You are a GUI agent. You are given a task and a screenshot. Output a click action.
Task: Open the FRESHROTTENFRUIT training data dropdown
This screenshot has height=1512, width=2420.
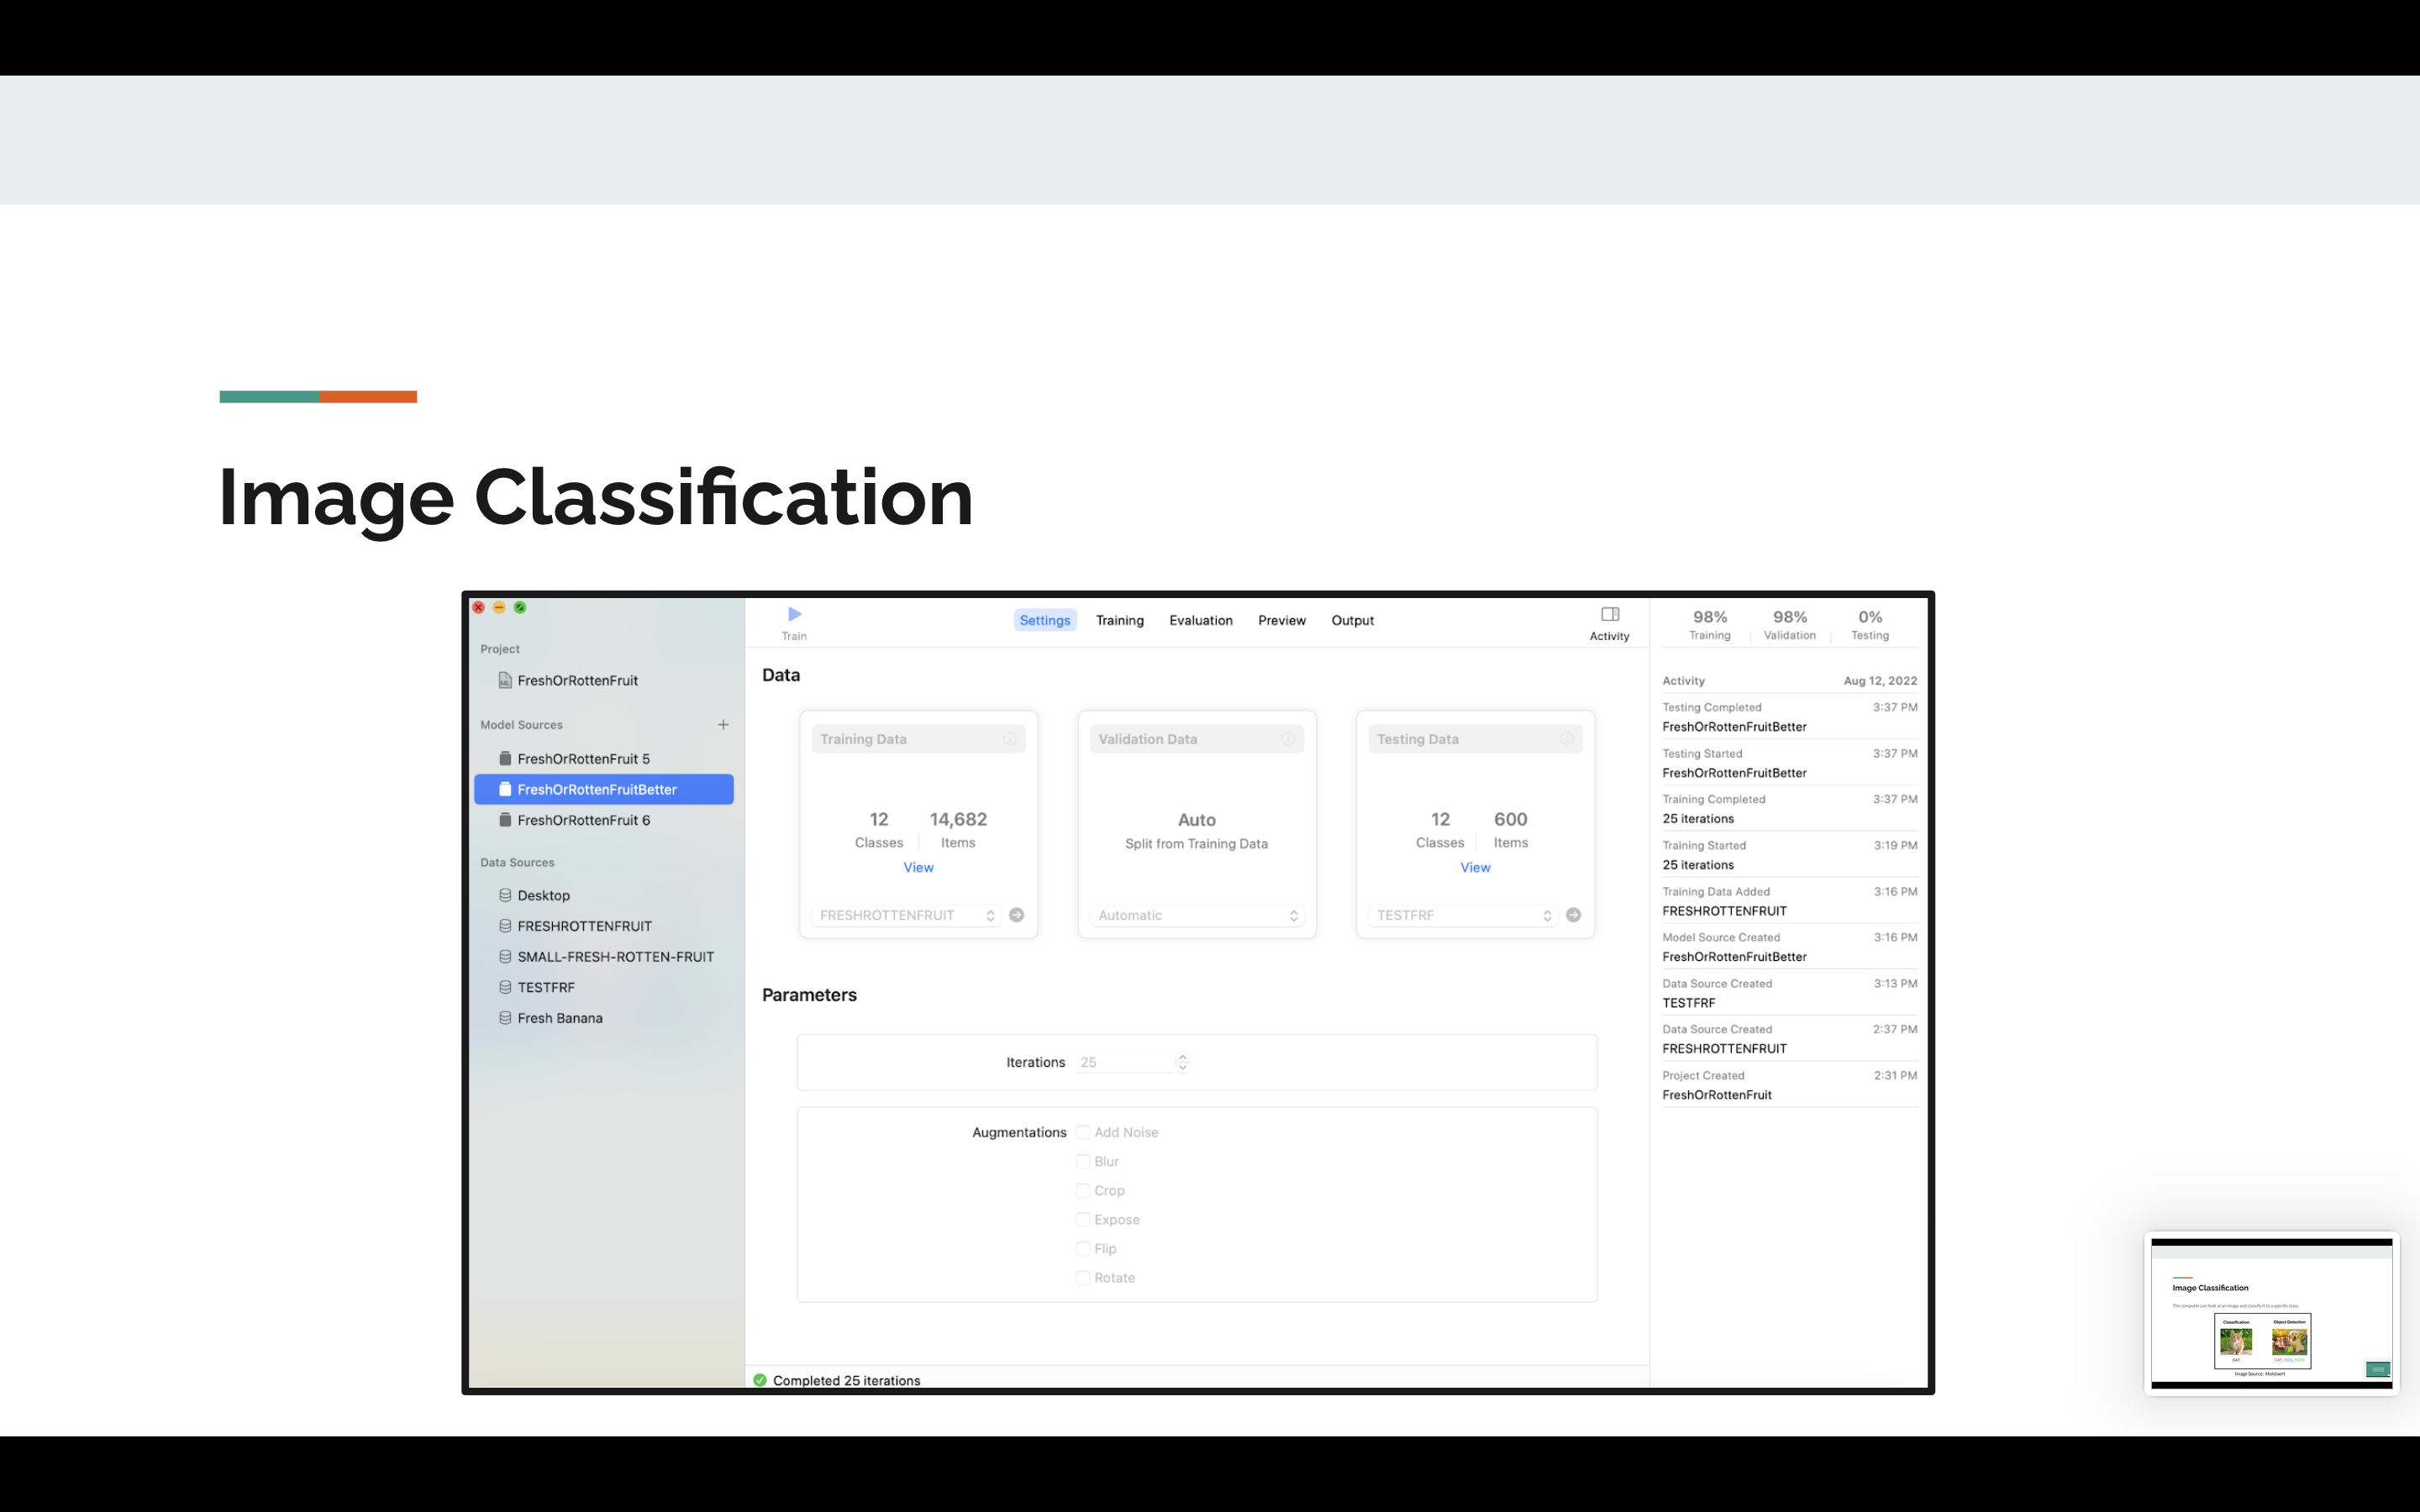click(x=906, y=915)
